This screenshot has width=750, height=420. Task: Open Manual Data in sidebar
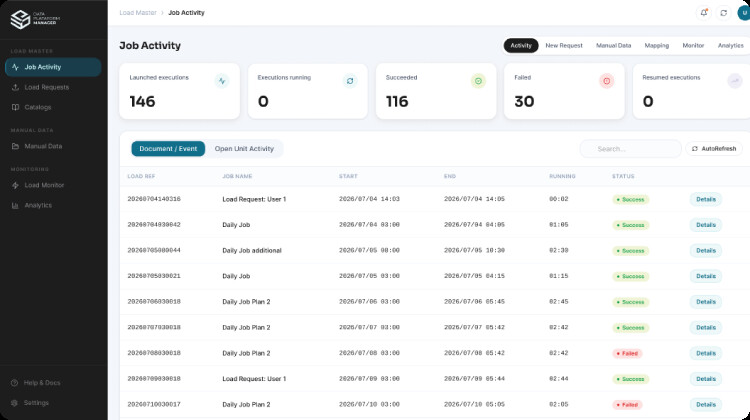53,146
